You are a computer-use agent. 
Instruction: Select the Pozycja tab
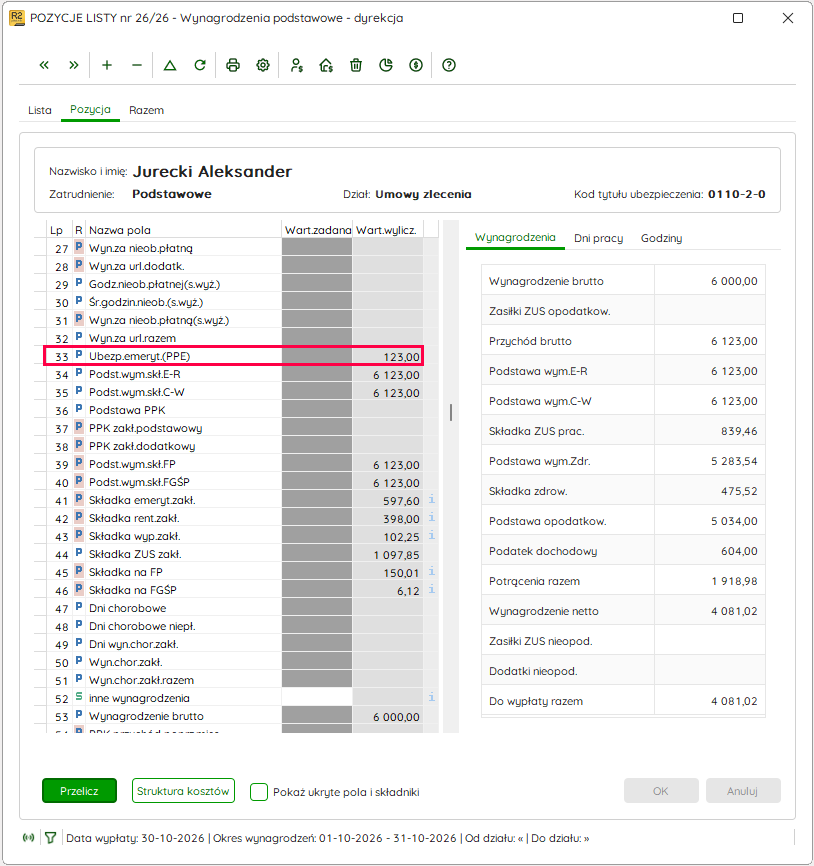point(90,109)
